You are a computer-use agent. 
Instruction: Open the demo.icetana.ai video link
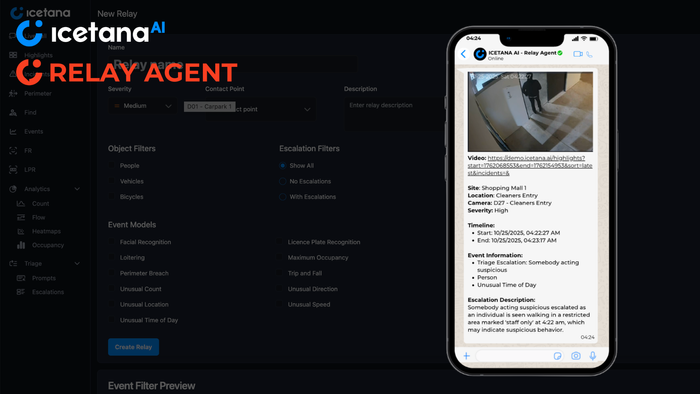pyautogui.click(x=530, y=166)
